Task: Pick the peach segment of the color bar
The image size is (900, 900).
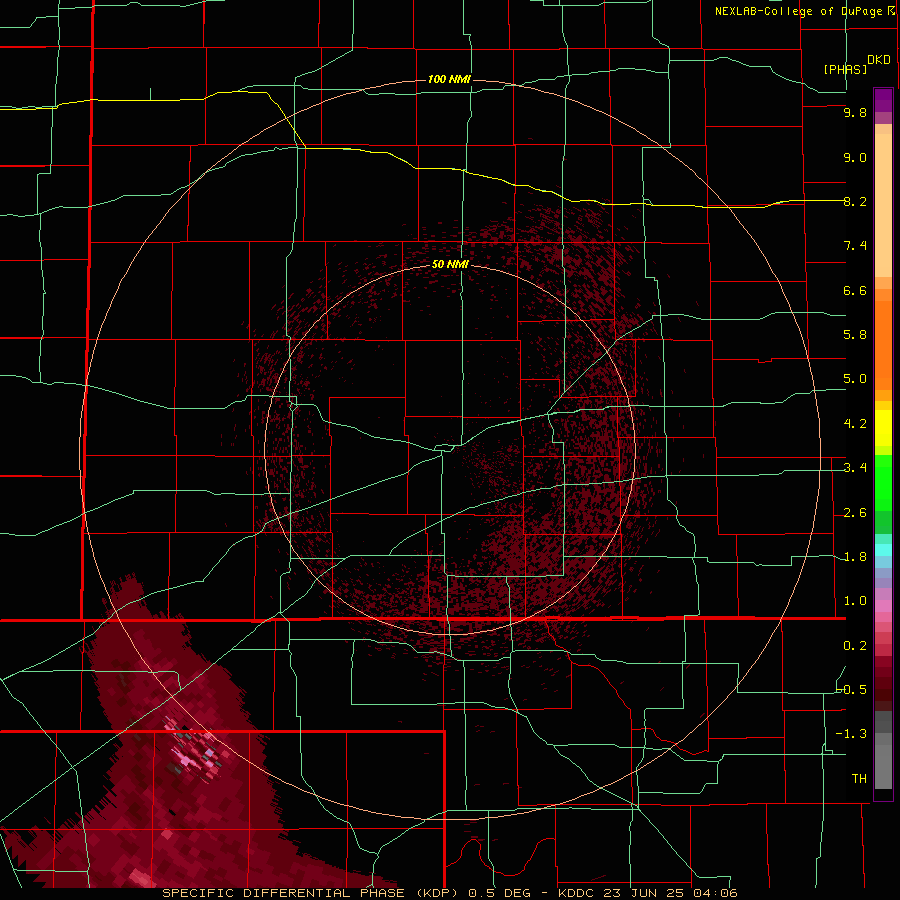Action: click(x=883, y=205)
